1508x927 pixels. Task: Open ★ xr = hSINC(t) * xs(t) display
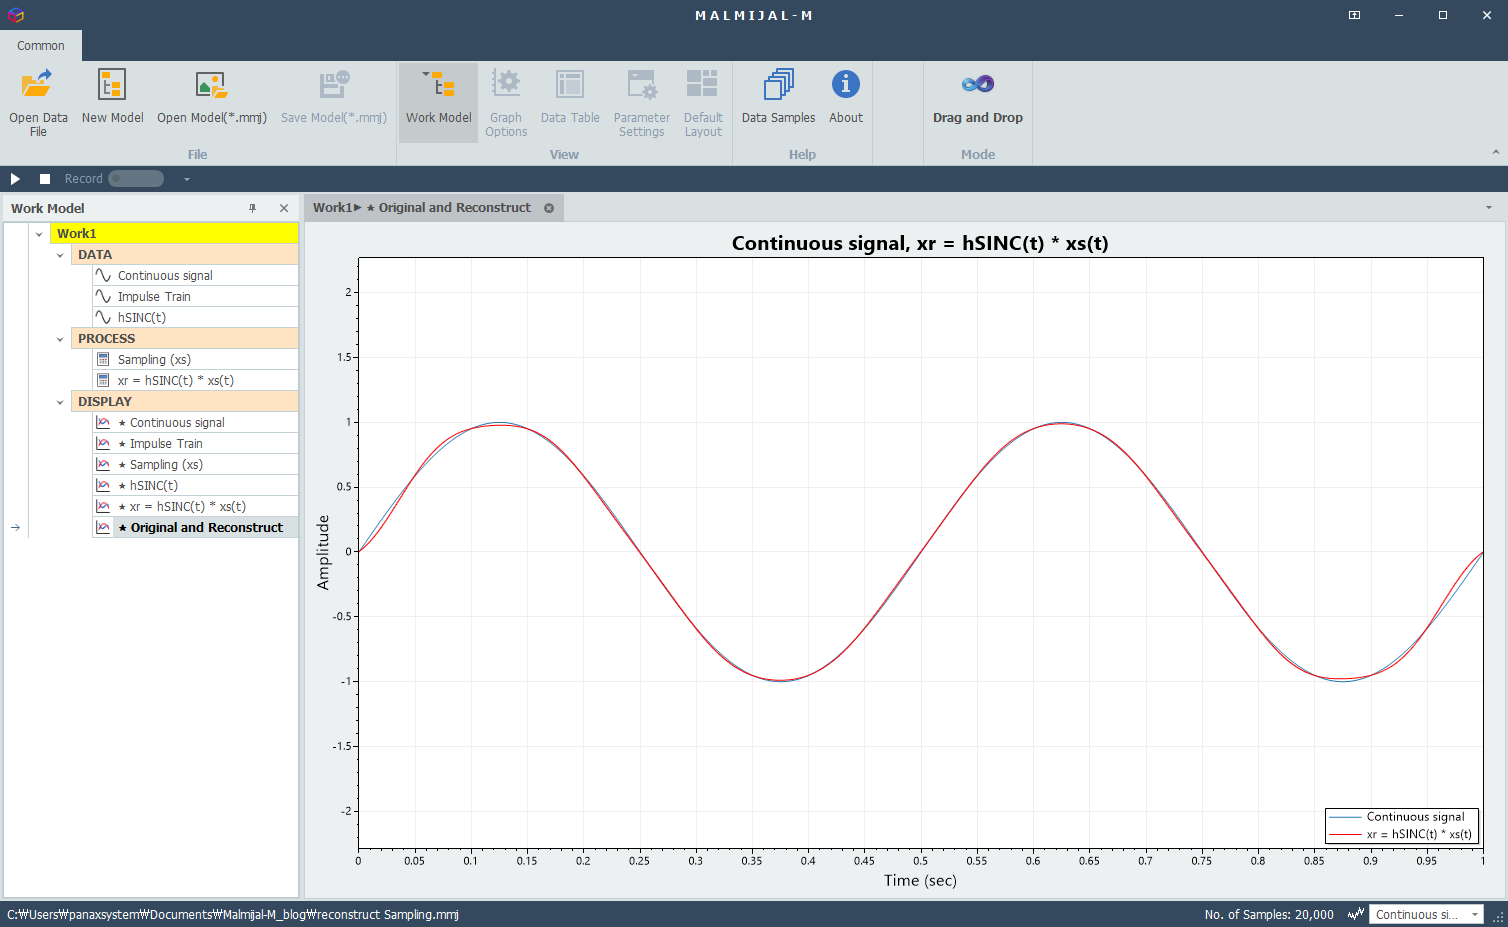click(x=195, y=506)
